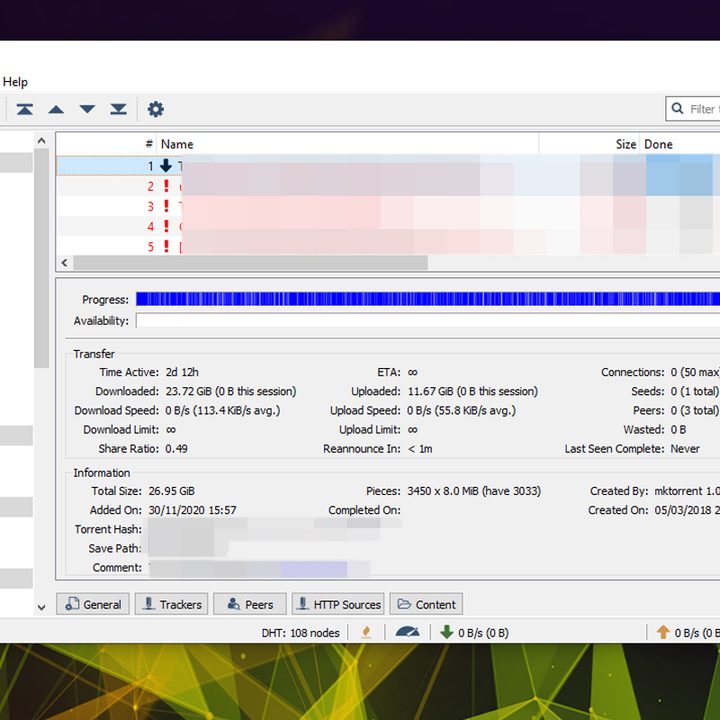Click the filter search magnifier icon
The width and height of the screenshot is (720, 720).
coord(677,109)
